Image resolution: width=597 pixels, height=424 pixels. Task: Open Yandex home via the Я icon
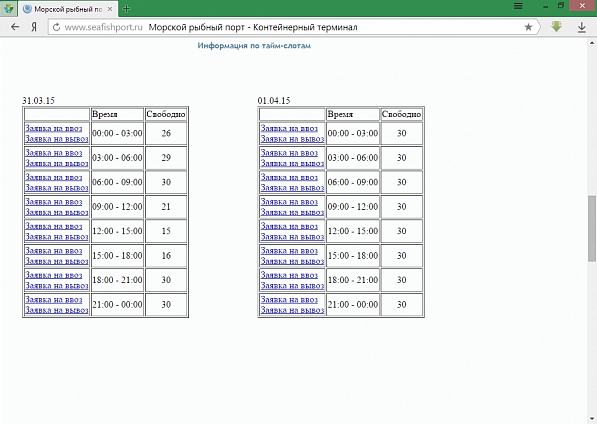pyautogui.click(x=34, y=27)
